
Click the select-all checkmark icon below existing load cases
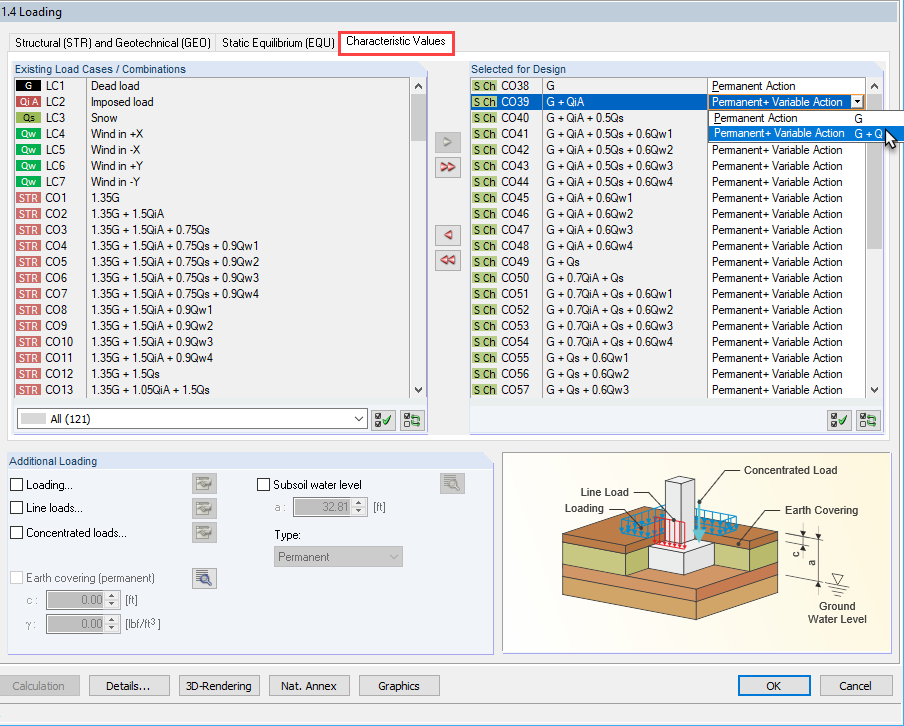tap(383, 420)
